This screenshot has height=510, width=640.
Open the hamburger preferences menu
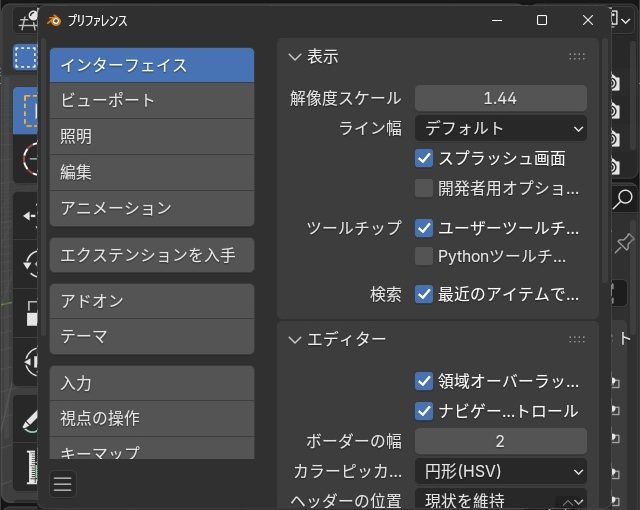point(62,484)
